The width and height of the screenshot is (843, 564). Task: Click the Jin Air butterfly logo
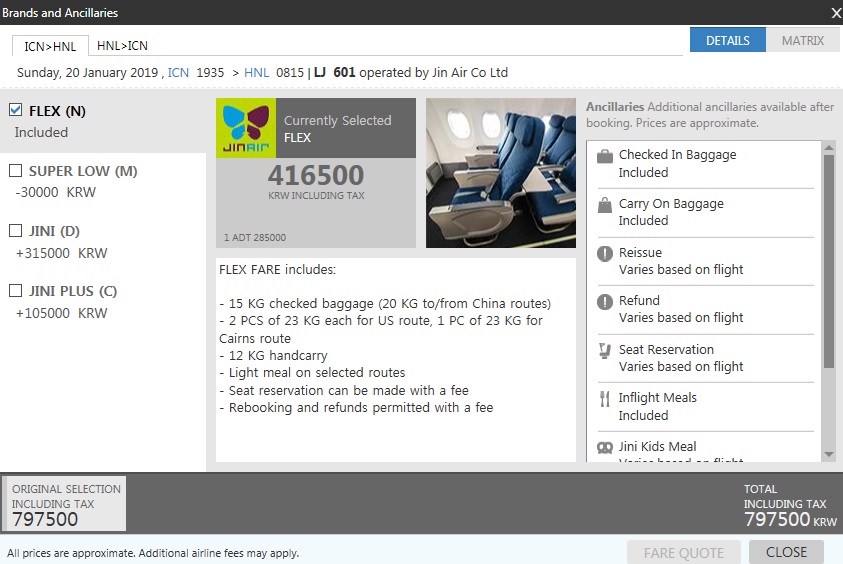tap(246, 128)
